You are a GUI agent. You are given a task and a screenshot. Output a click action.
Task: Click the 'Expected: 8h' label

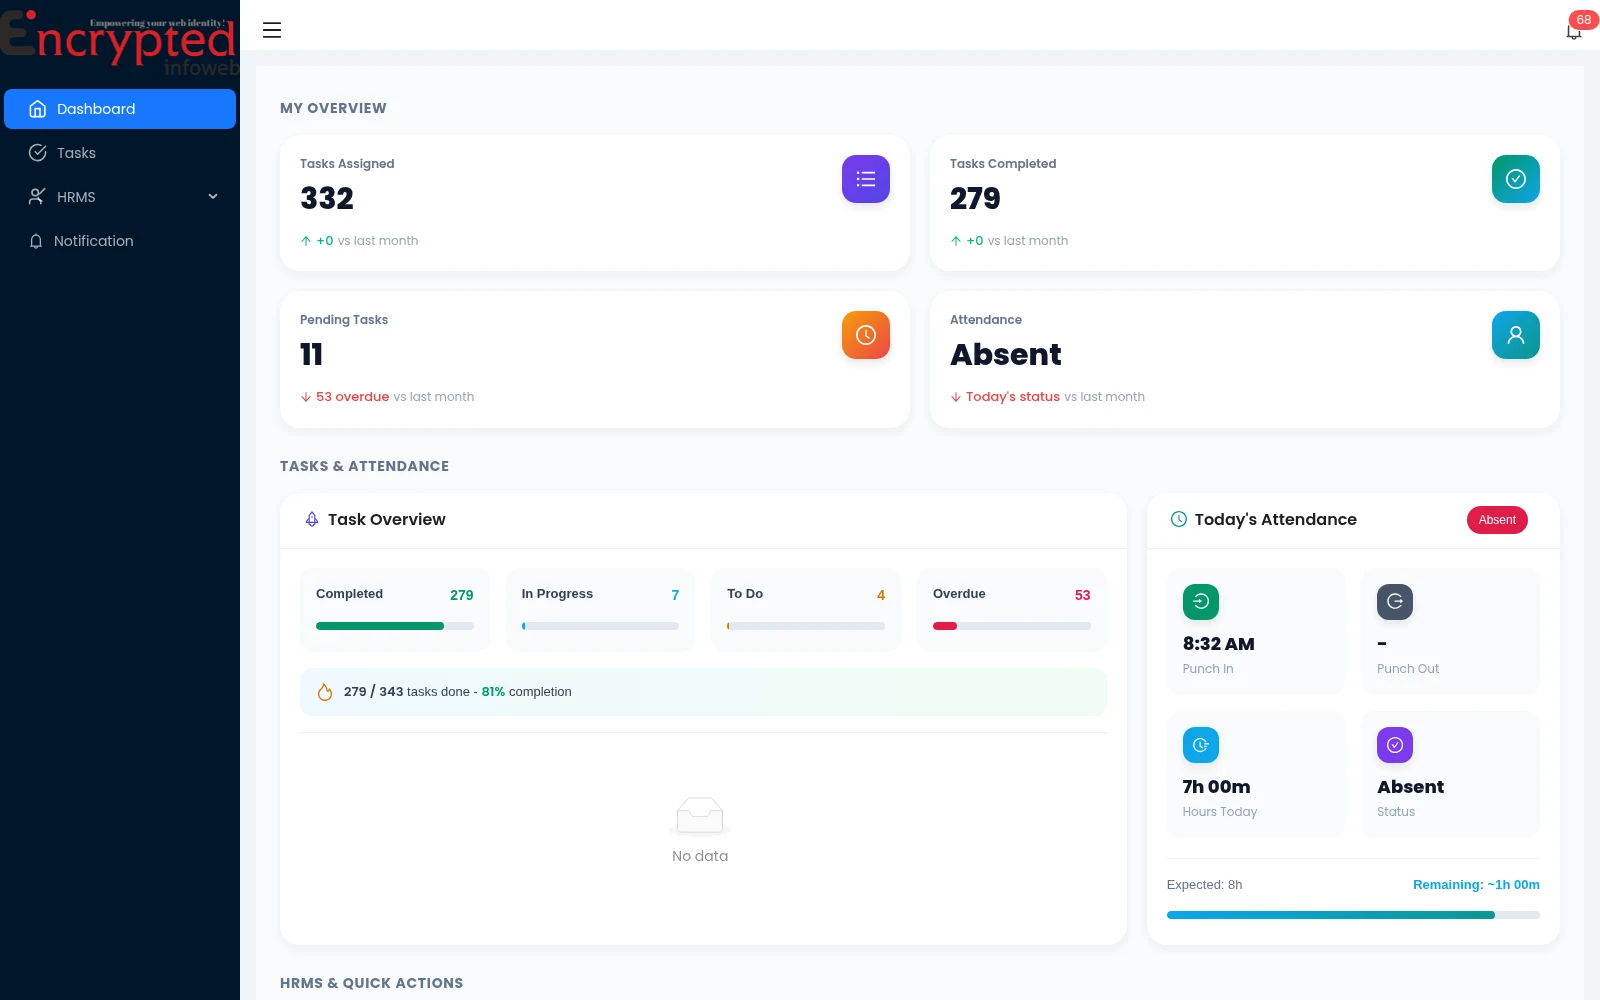(1205, 885)
